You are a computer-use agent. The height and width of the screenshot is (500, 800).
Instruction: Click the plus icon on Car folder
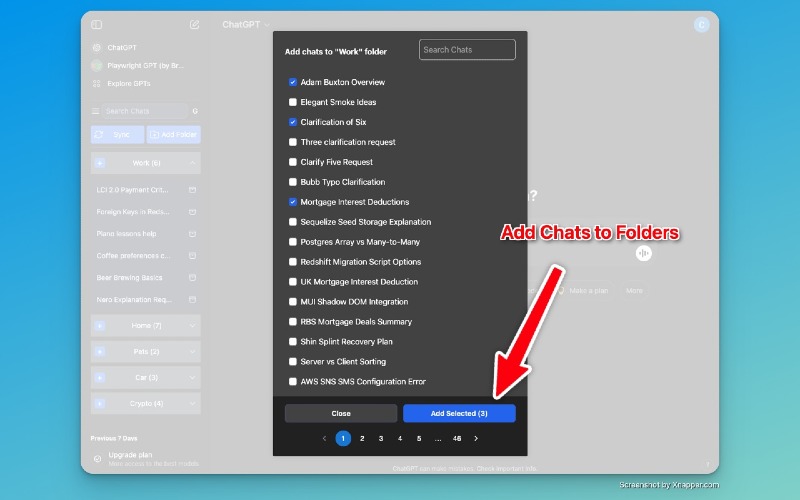[100, 378]
